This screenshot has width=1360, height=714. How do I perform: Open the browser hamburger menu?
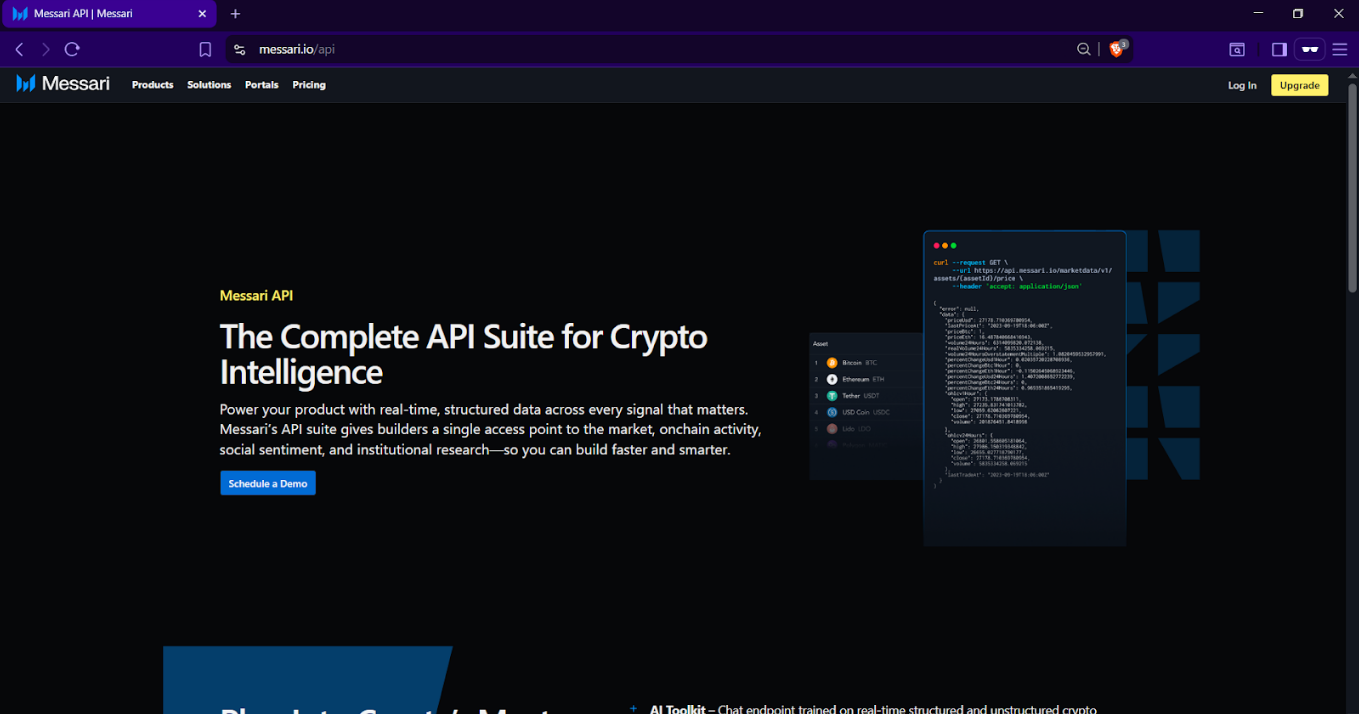(x=1340, y=49)
